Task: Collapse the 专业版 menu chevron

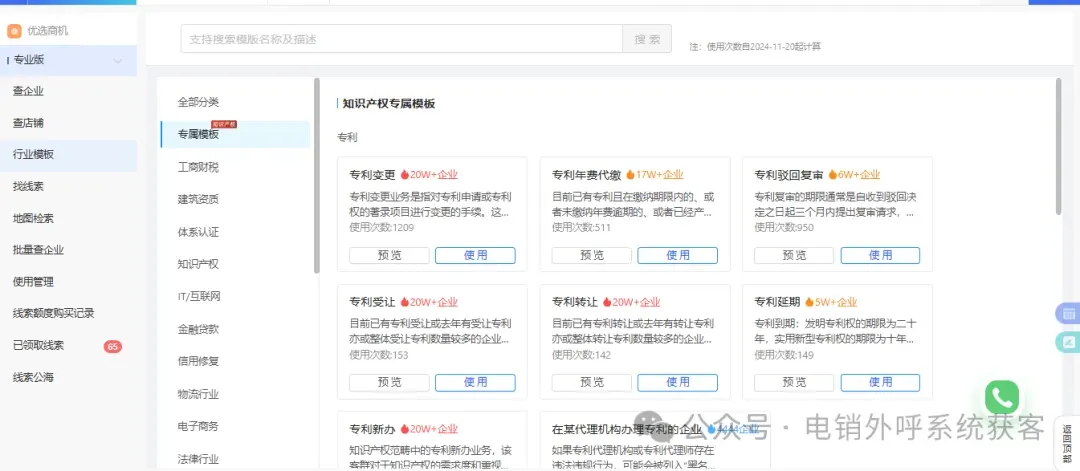Action: click(118, 61)
